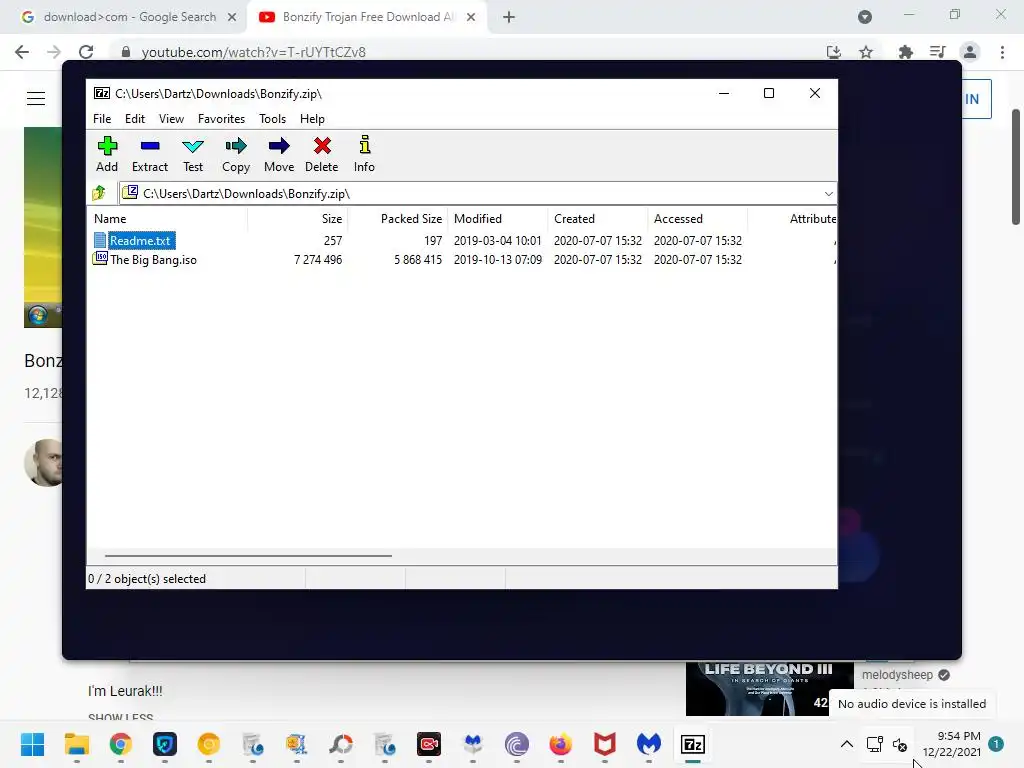Viewport: 1024px width, 768px height.
Task: Sort by the Accessed column header
Action: coord(697,219)
